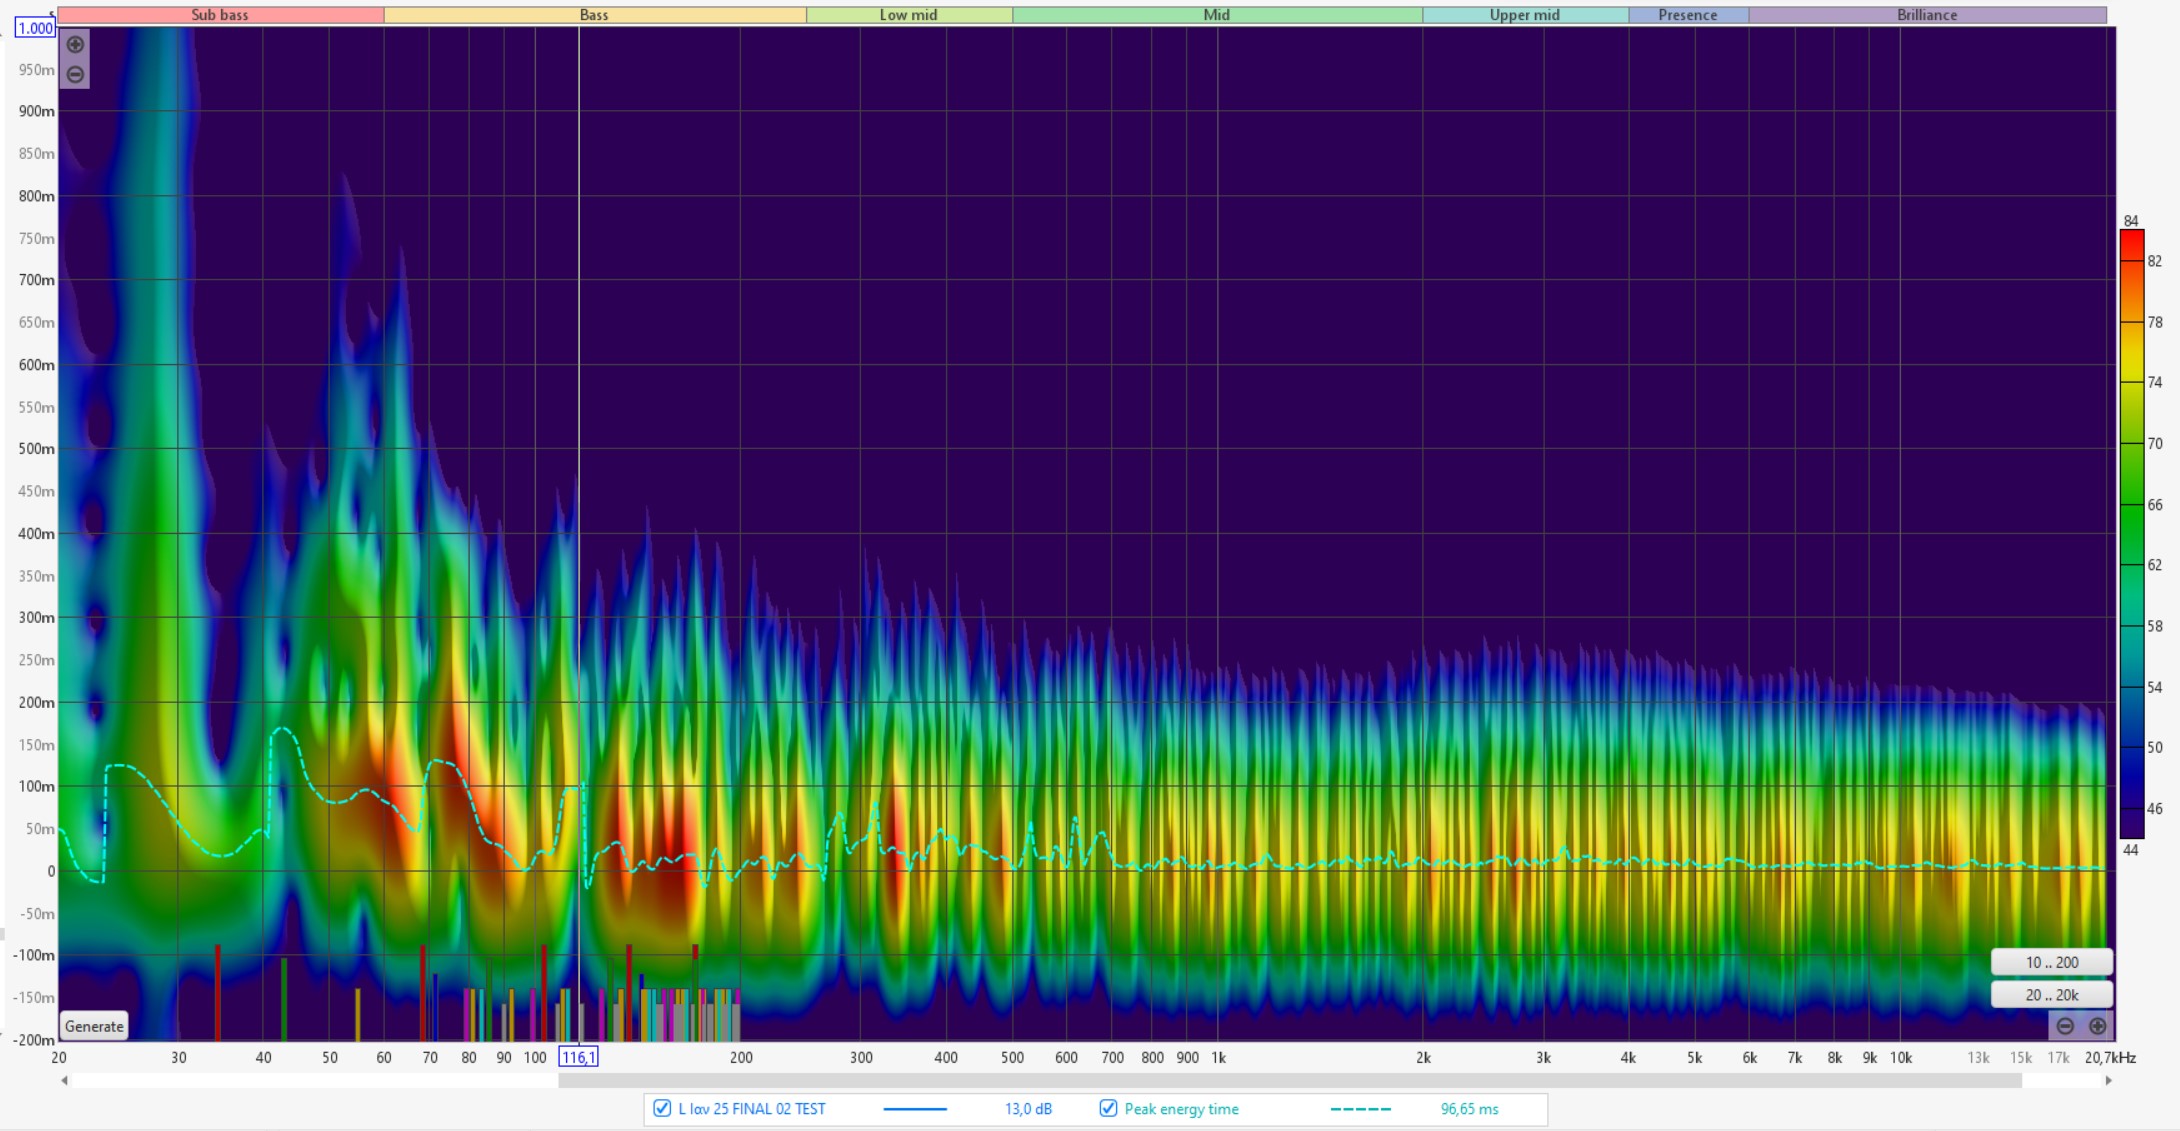The height and width of the screenshot is (1131, 2180).
Task: Zoom out horizontal frequency axis
Action: click(x=2065, y=1026)
